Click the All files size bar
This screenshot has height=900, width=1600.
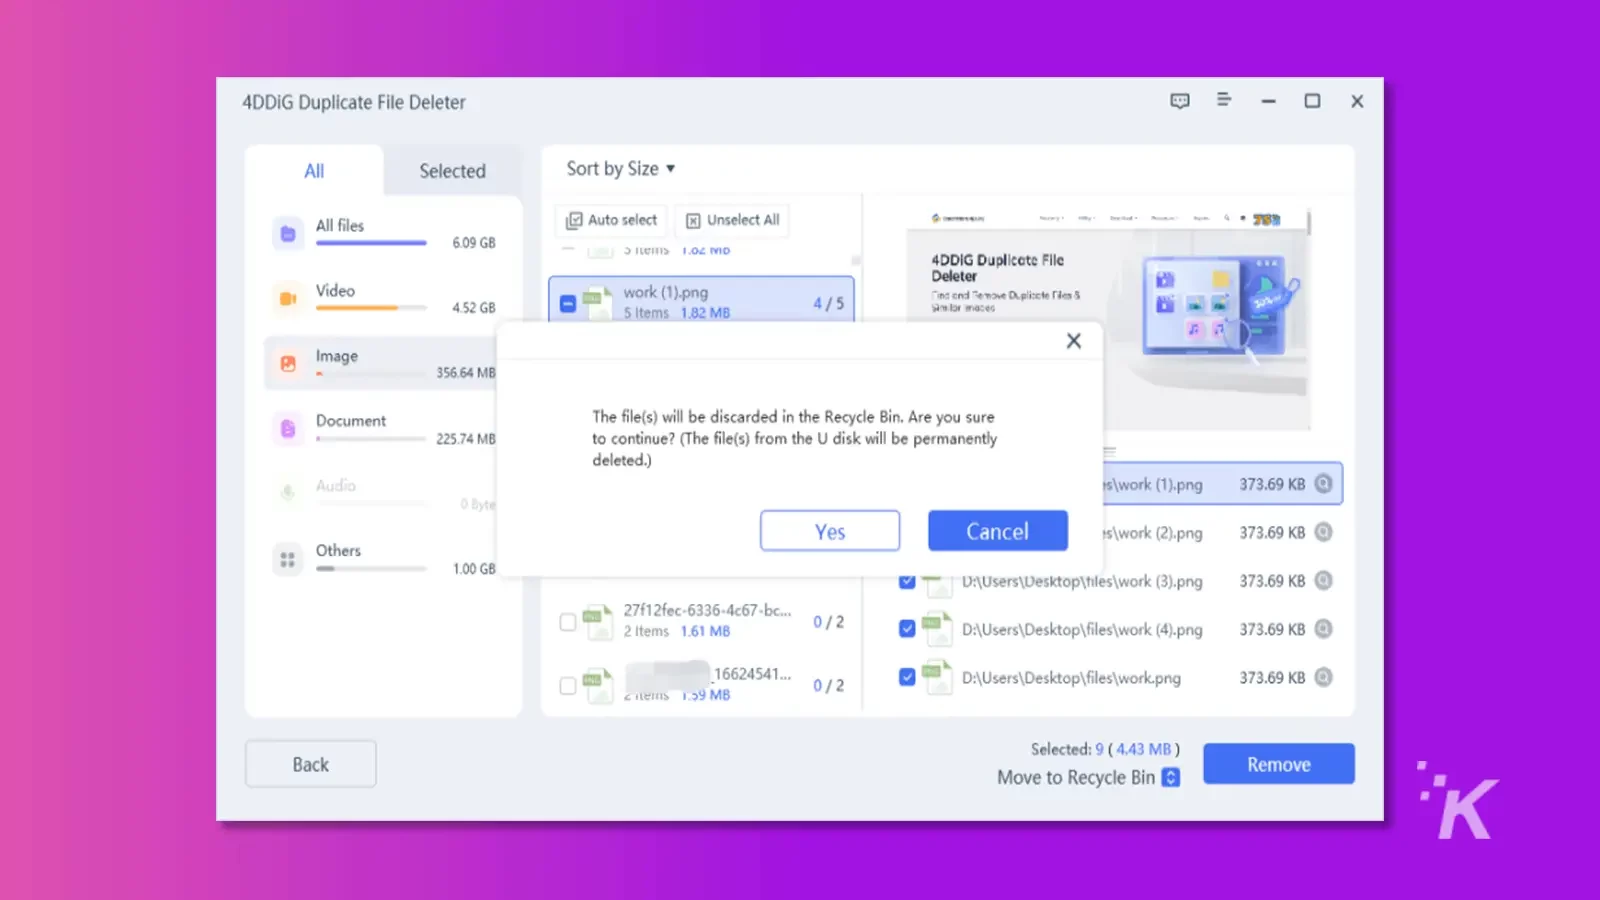tap(371, 243)
